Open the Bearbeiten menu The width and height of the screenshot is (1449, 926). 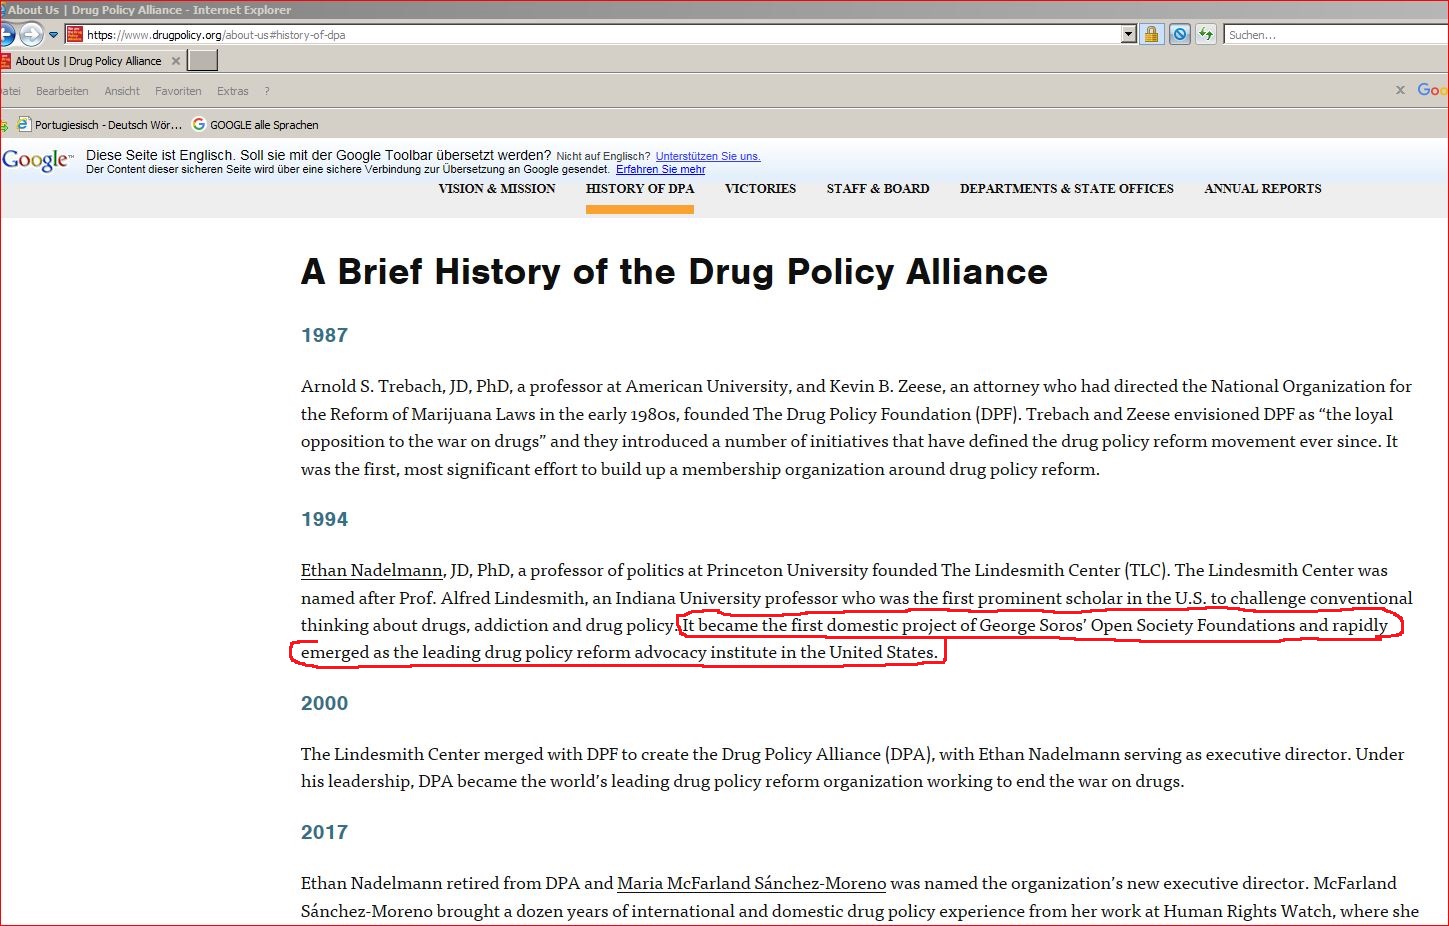pos(62,91)
